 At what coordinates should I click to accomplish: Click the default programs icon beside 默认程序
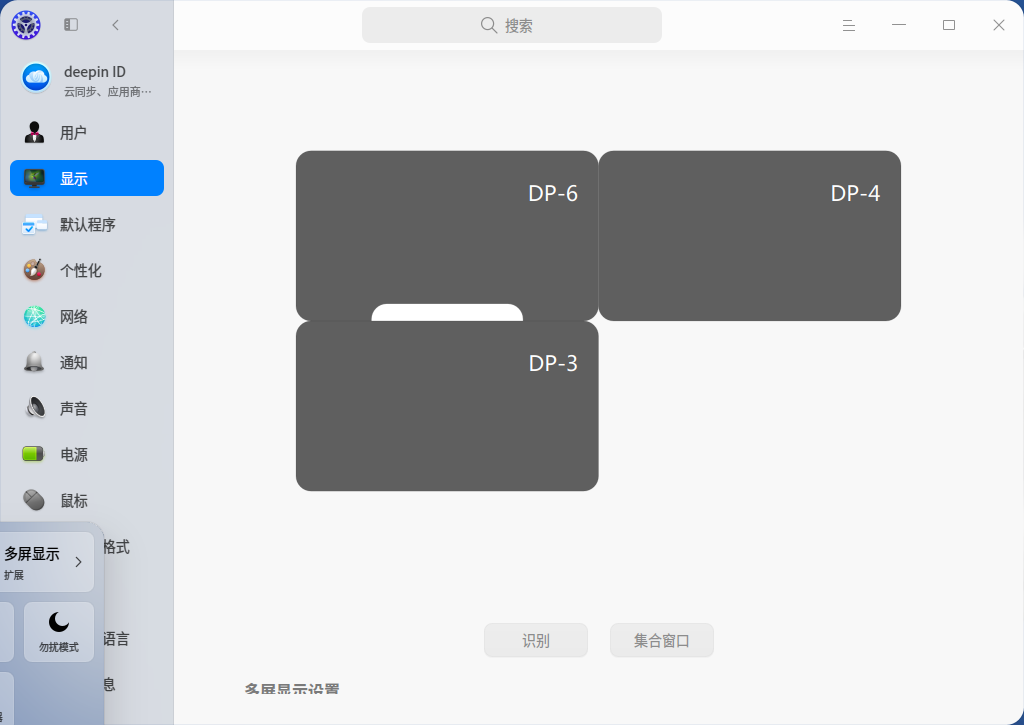pyautogui.click(x=34, y=225)
